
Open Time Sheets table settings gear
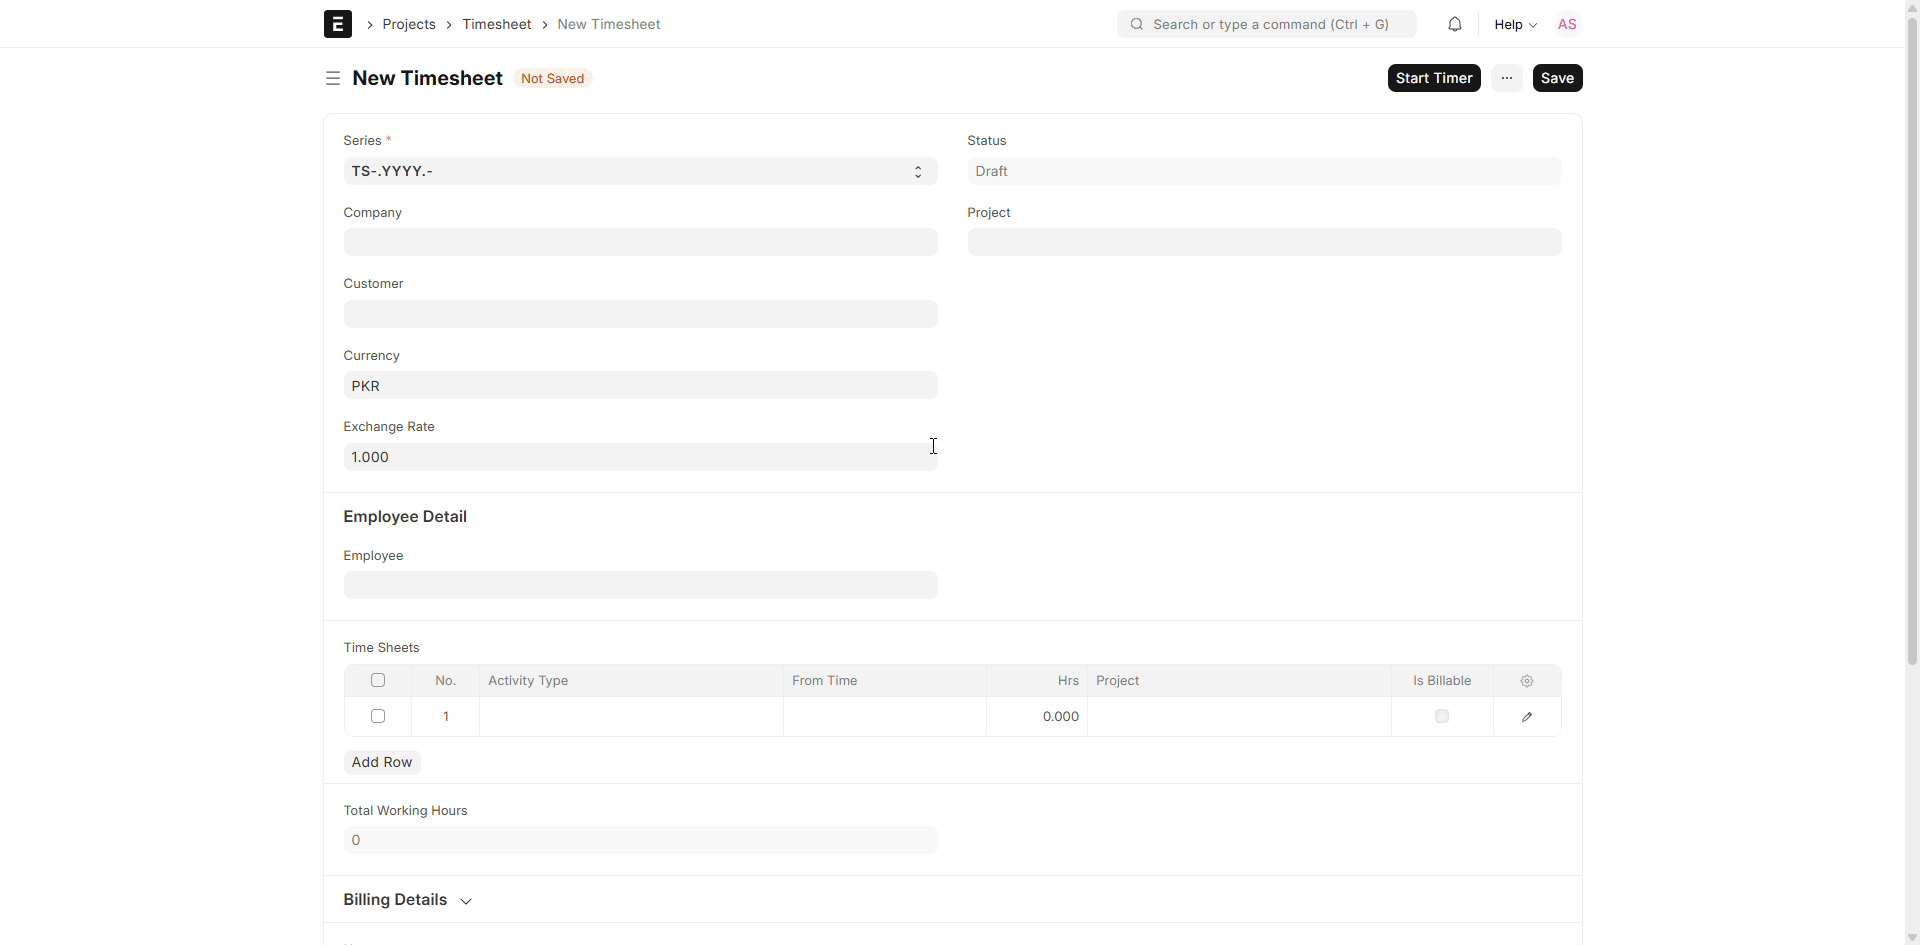click(1526, 681)
